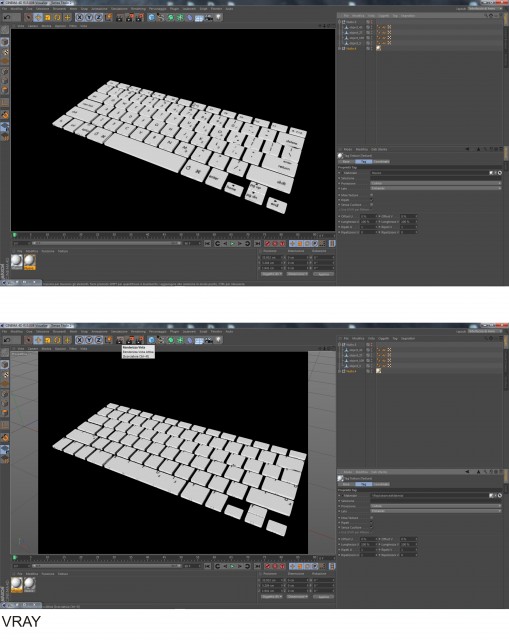Click Render View clapperboard in bottom screenshot
509x640 pixels.
click(x=119, y=340)
